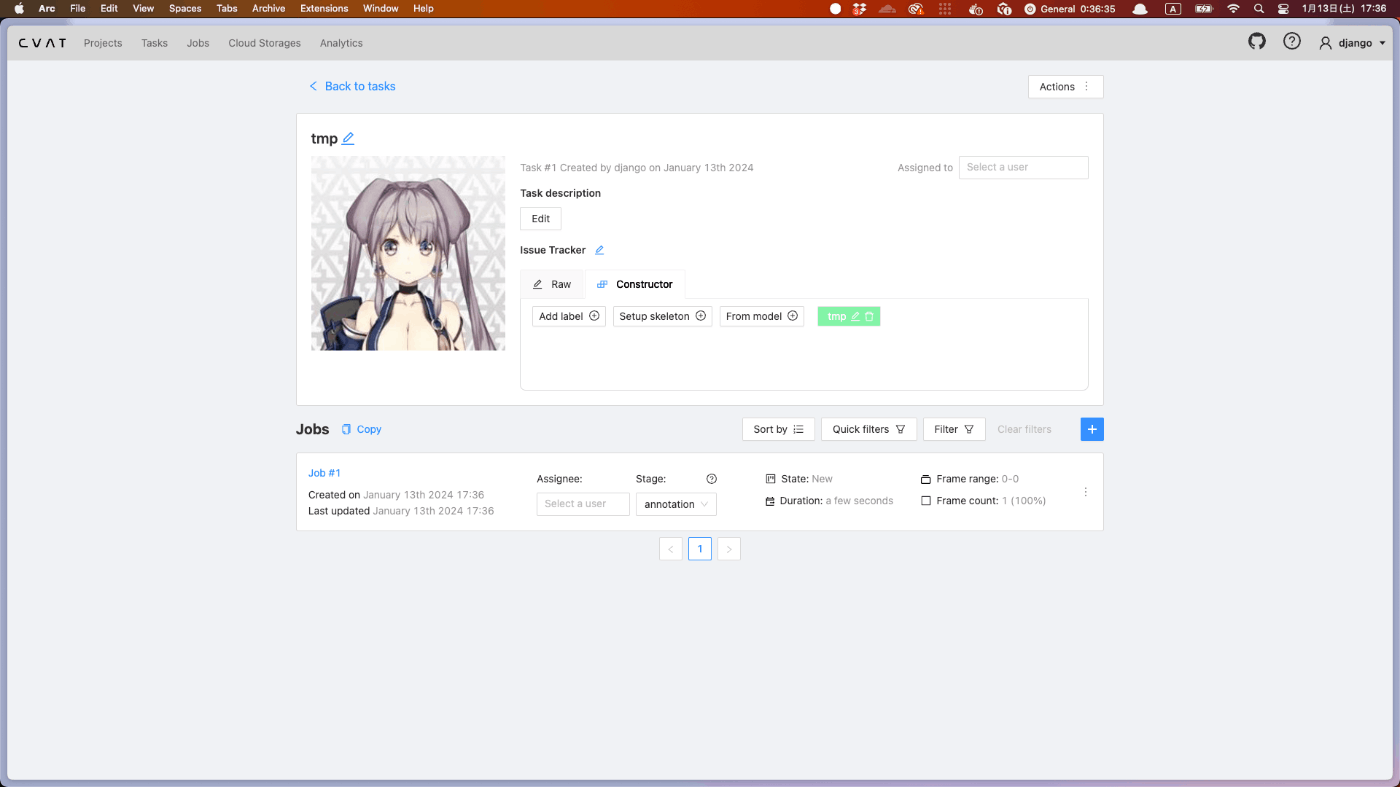Click Duration a few seconds text
This screenshot has width=1400, height=787.
(x=836, y=501)
